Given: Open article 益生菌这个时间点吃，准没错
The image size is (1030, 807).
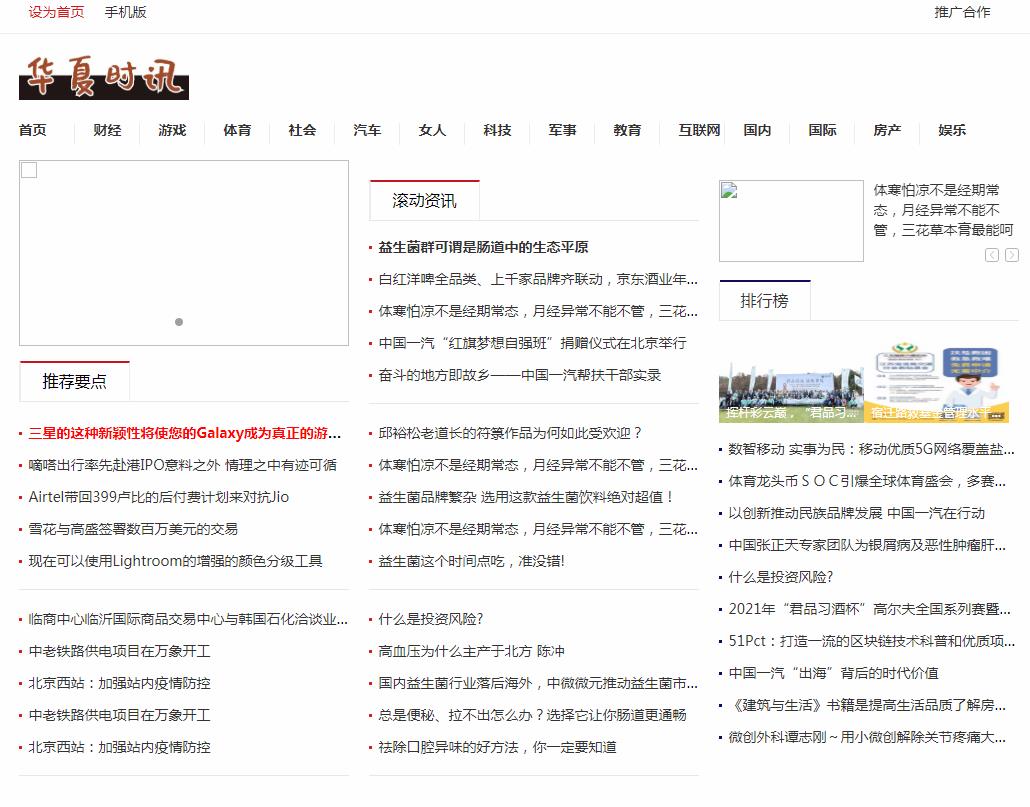Looking at the screenshot, I should pos(472,561).
